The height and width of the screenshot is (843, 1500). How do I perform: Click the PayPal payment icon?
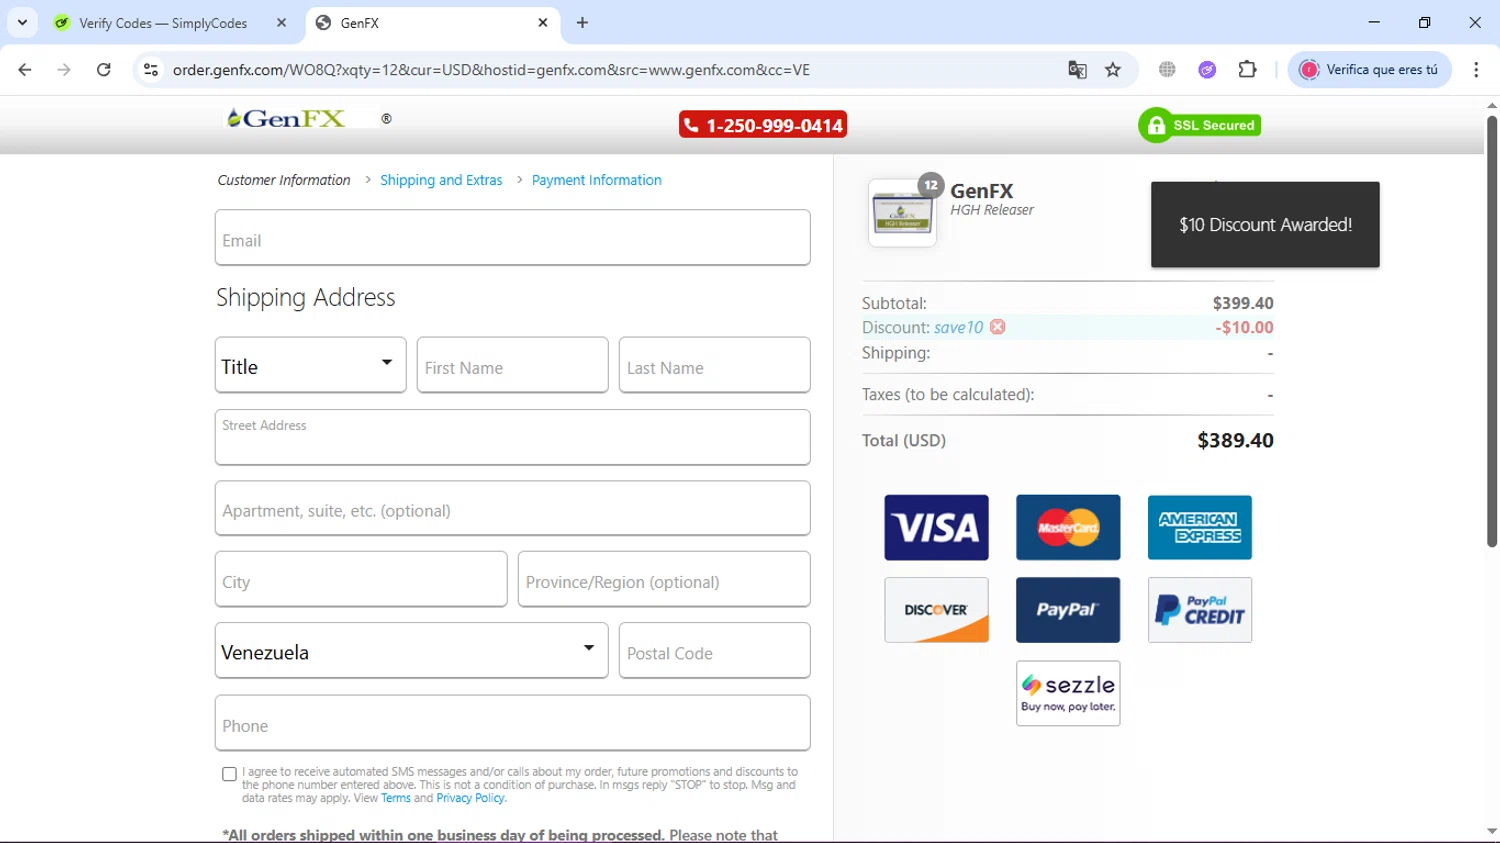tap(1068, 610)
